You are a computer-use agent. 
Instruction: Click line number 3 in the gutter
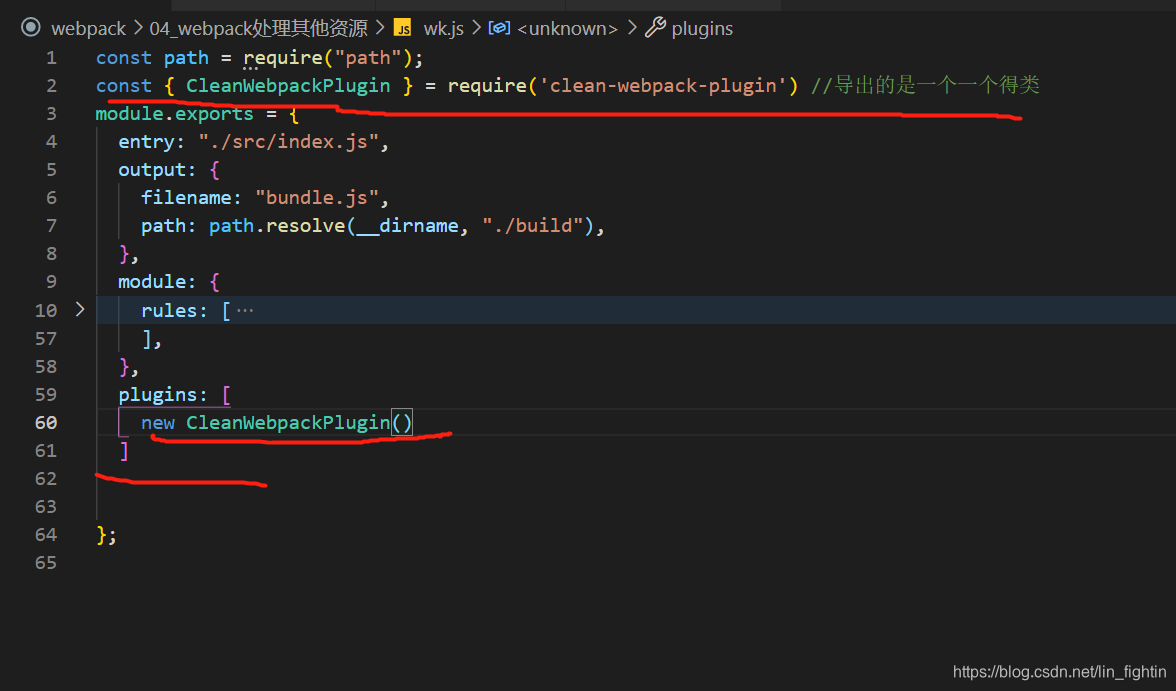(x=51, y=114)
